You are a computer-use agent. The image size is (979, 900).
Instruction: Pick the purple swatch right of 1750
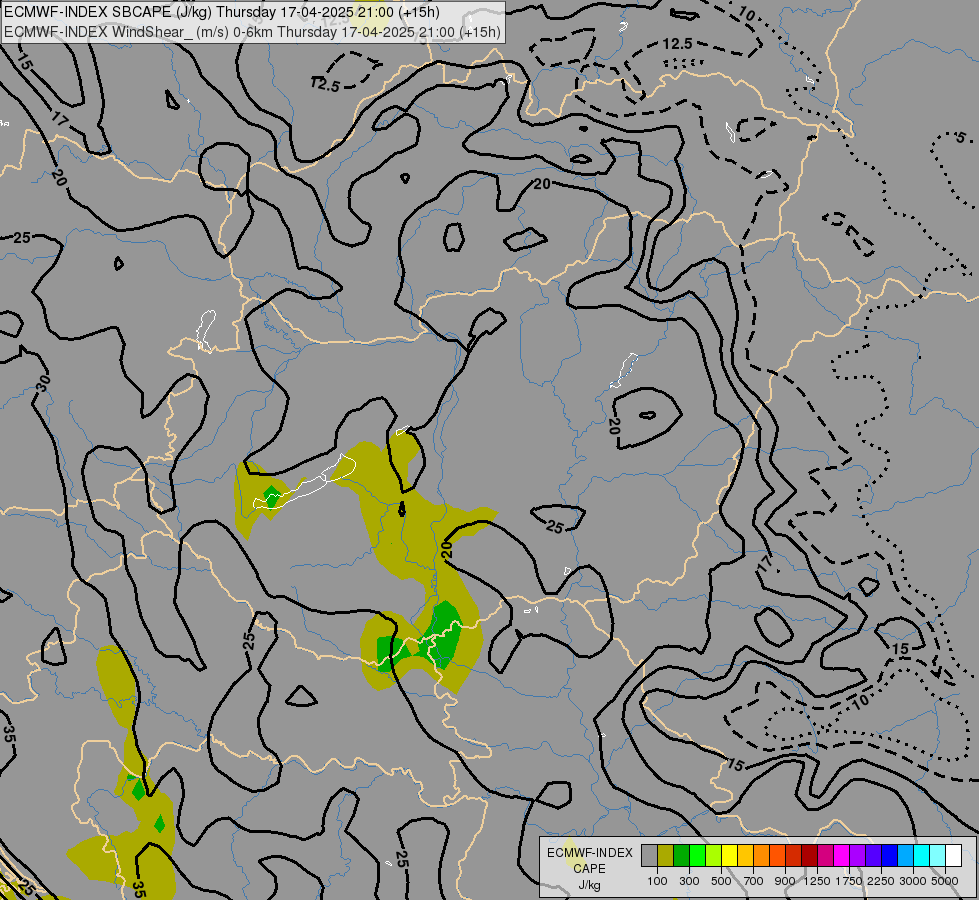[858, 855]
